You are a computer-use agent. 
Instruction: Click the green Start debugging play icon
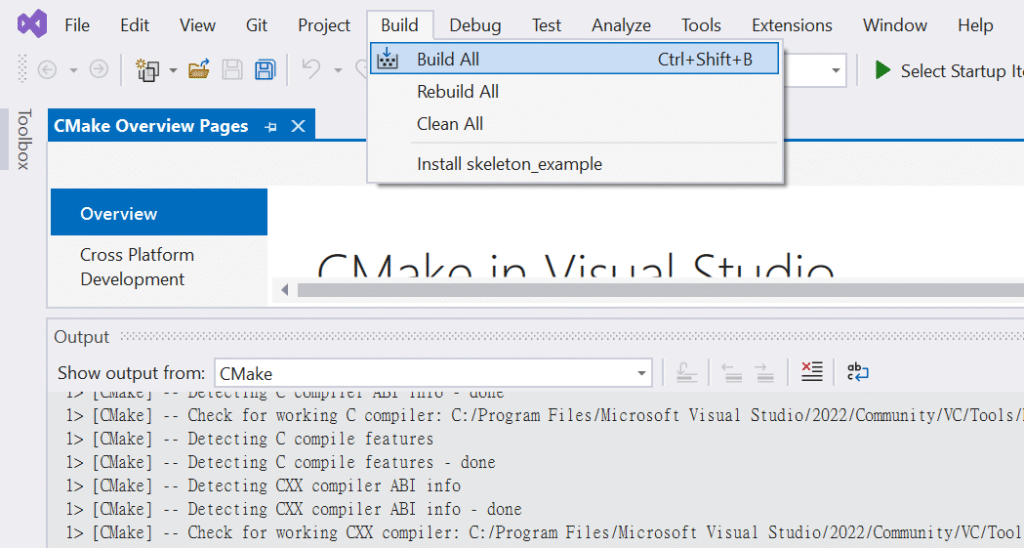[x=882, y=70]
